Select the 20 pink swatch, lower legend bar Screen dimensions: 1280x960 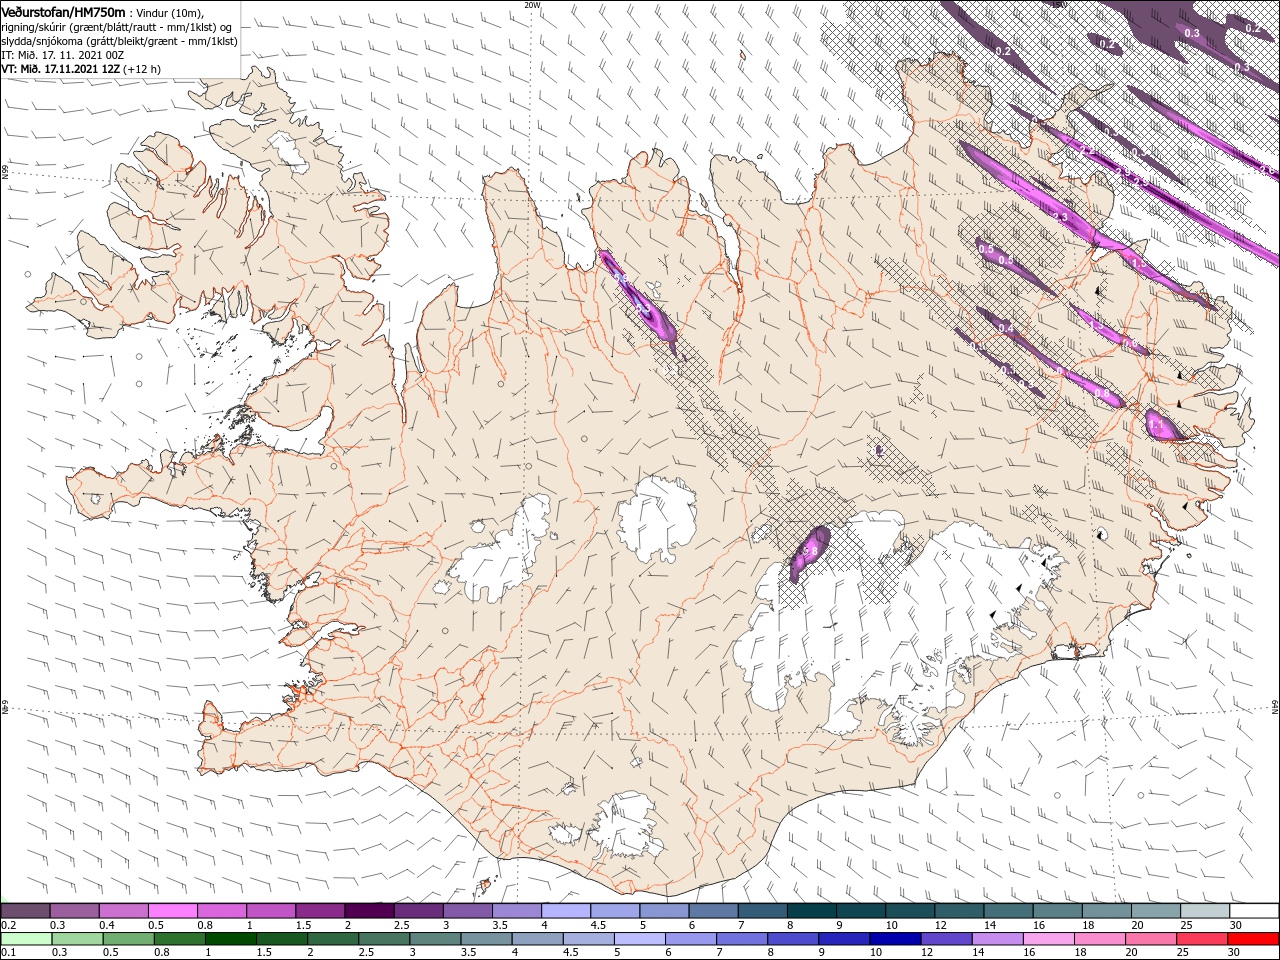(x=1151, y=939)
